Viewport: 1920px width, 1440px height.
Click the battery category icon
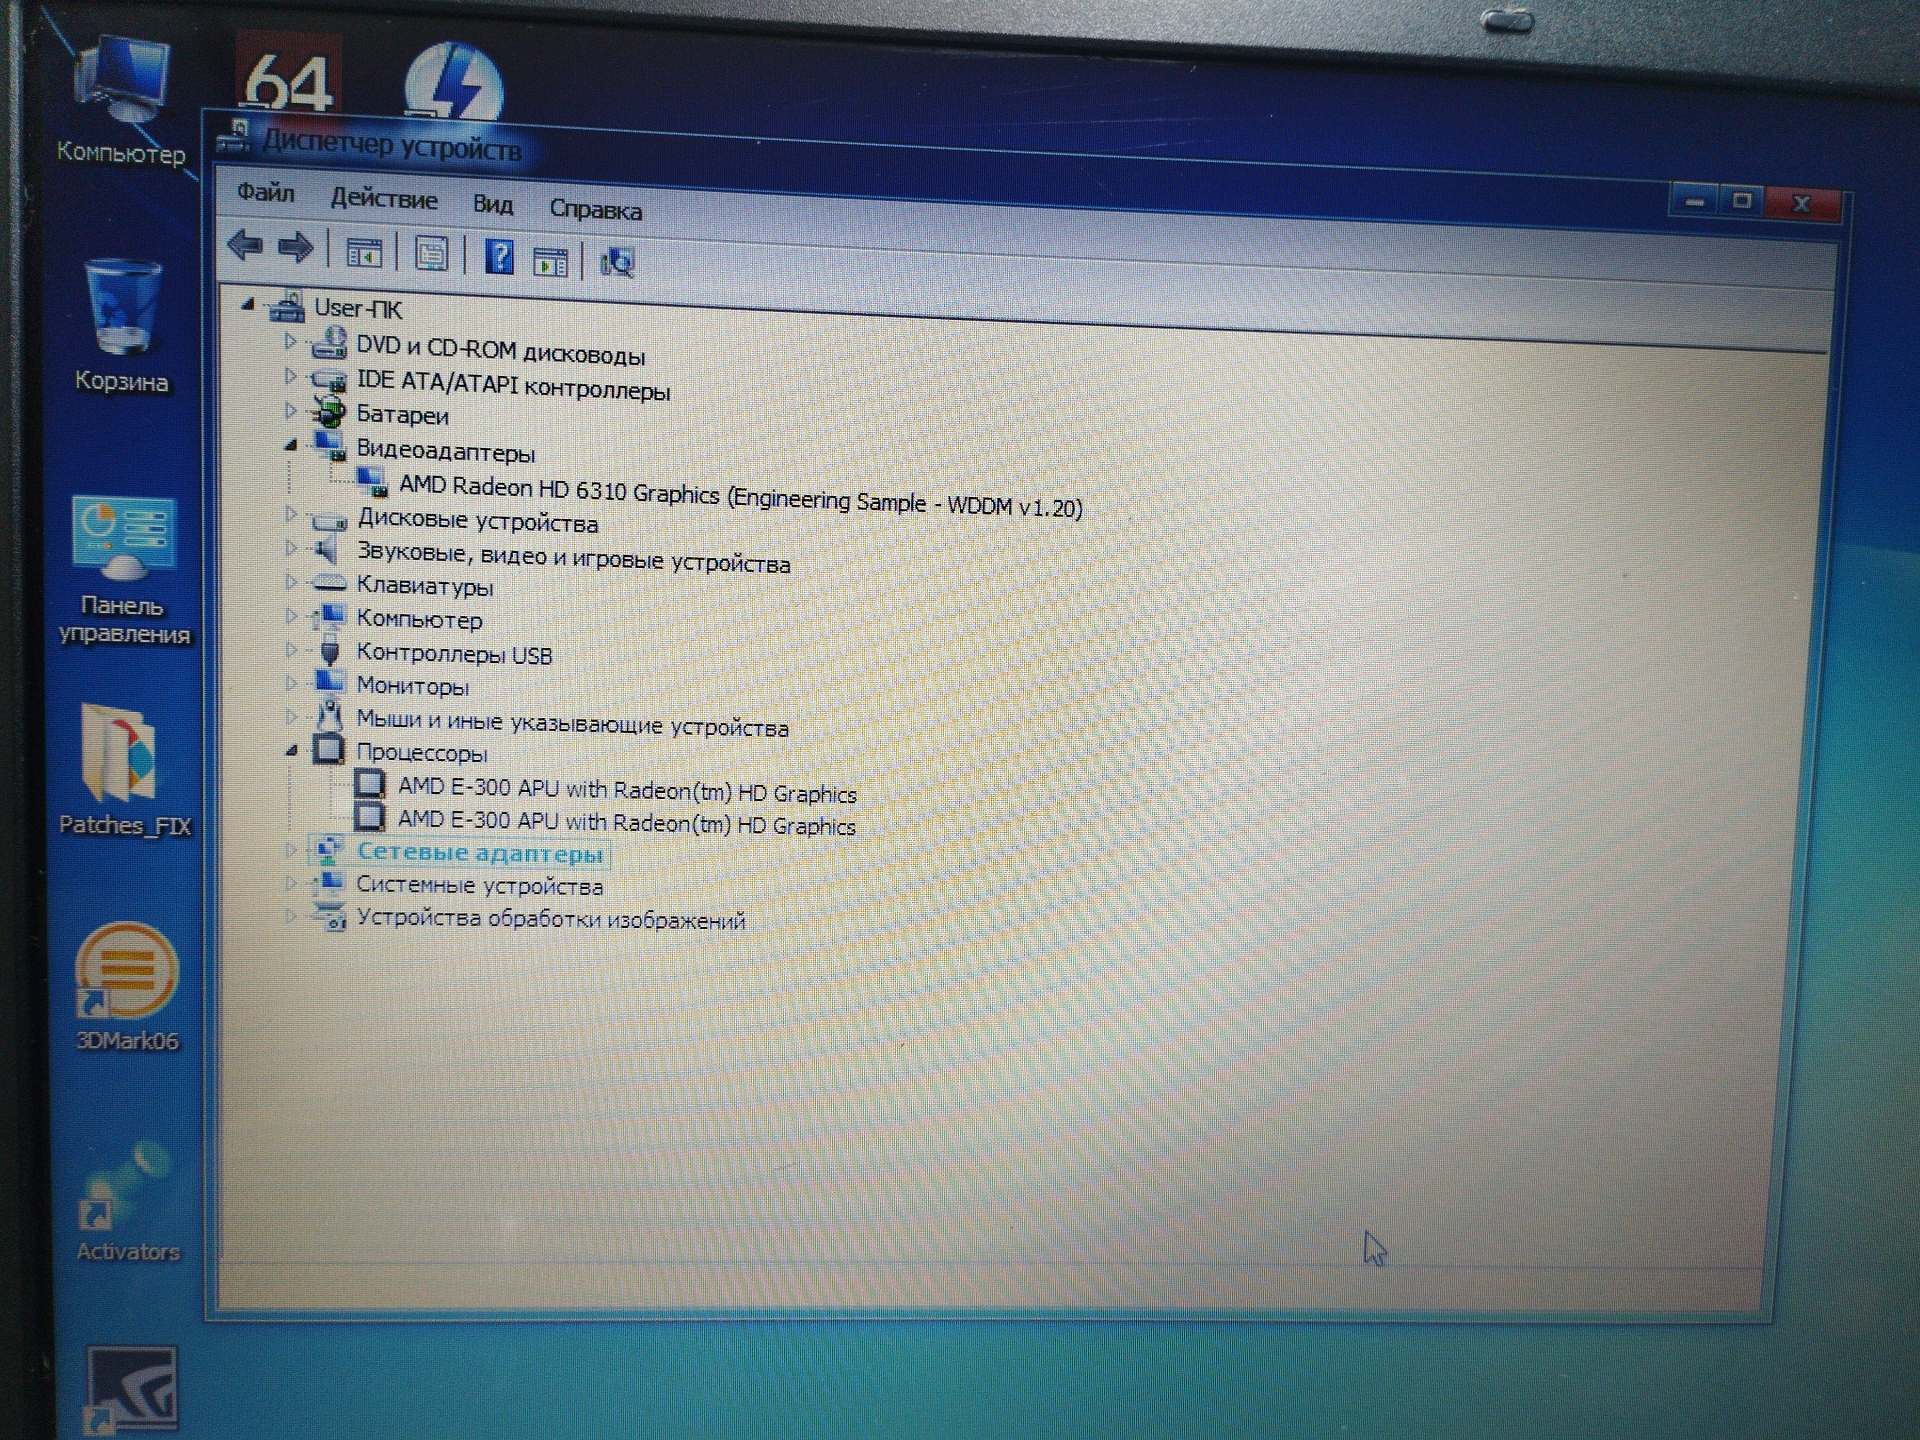tap(328, 412)
